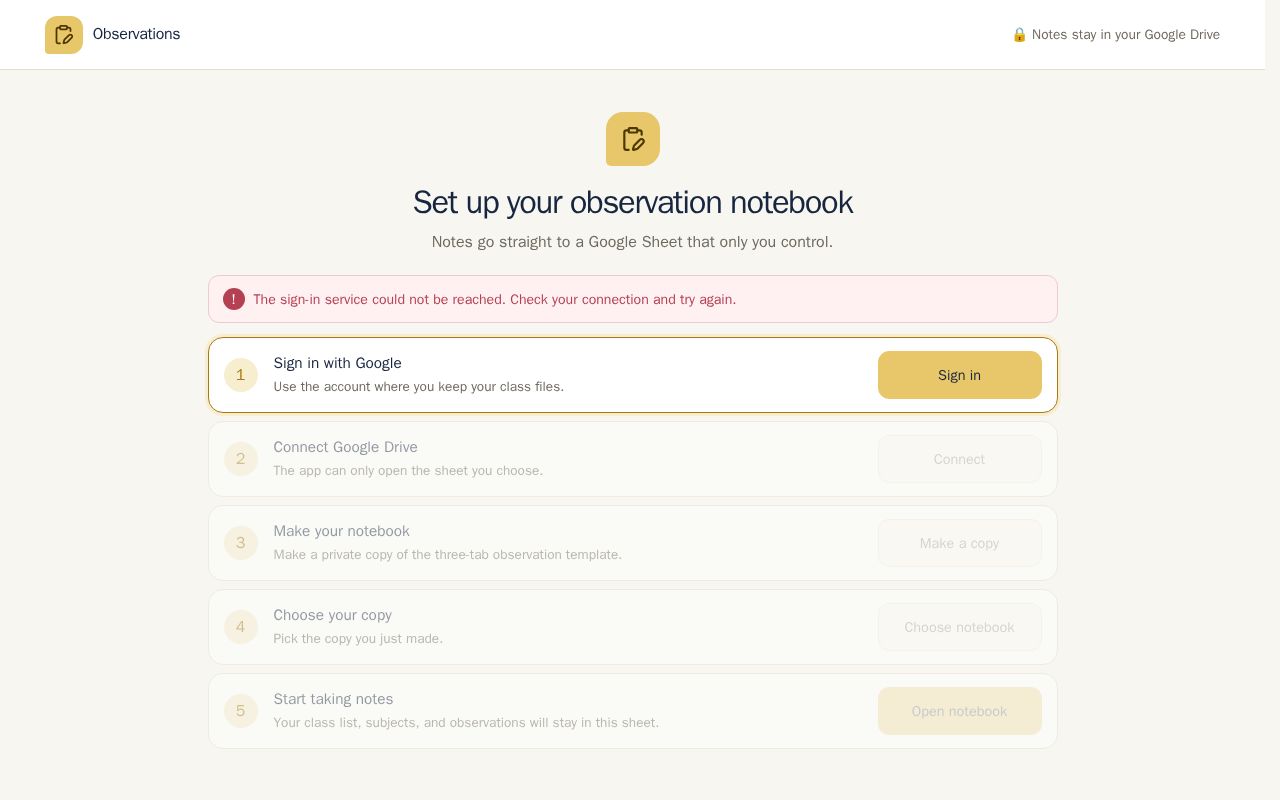Click the Choose notebook button
1280x800 pixels.
click(x=960, y=627)
